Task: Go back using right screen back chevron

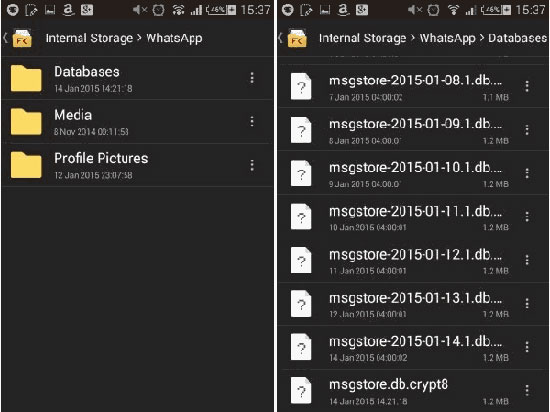Action: click(x=280, y=38)
